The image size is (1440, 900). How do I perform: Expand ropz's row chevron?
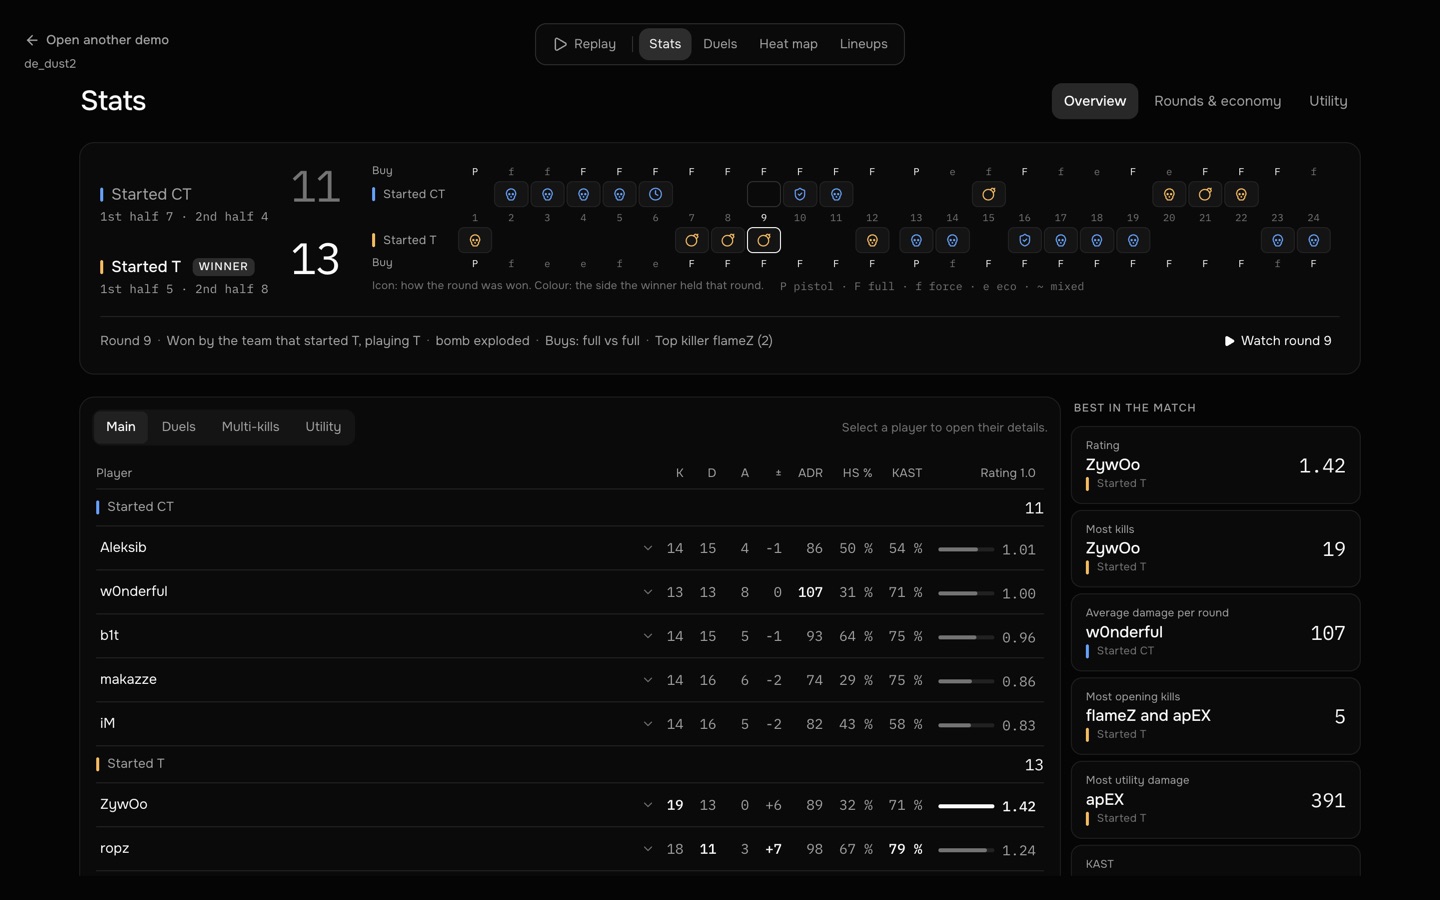tap(648, 849)
